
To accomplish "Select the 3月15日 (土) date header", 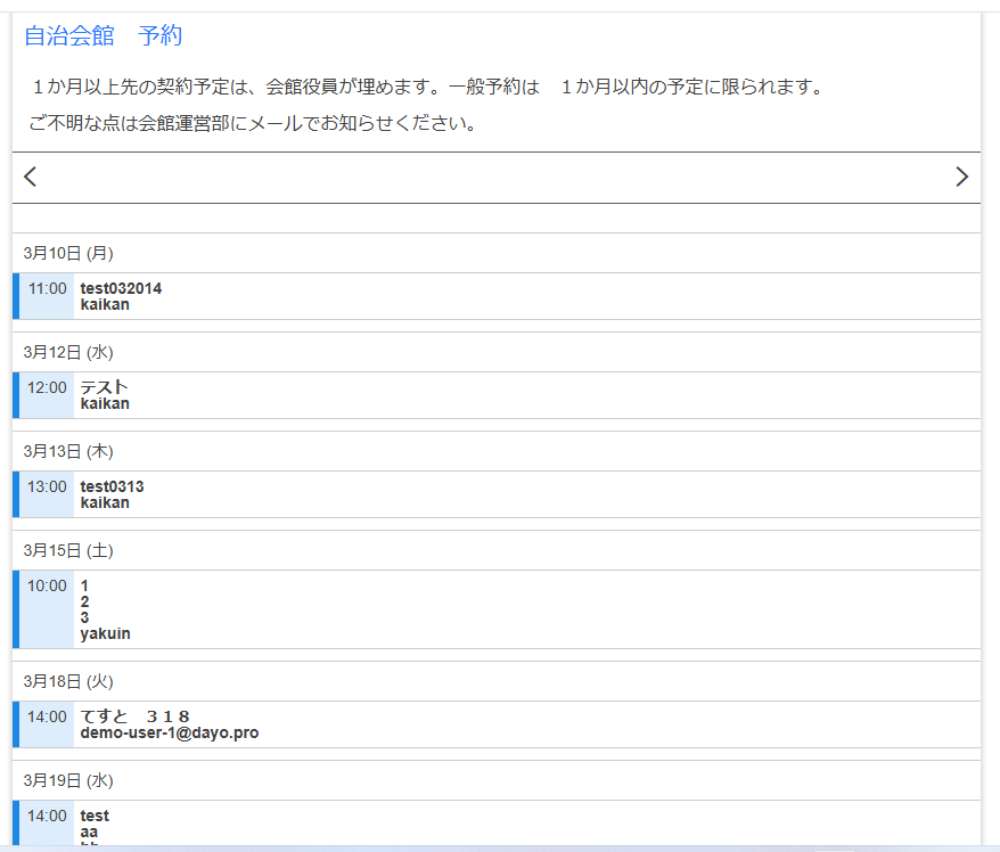I will pos(69,550).
